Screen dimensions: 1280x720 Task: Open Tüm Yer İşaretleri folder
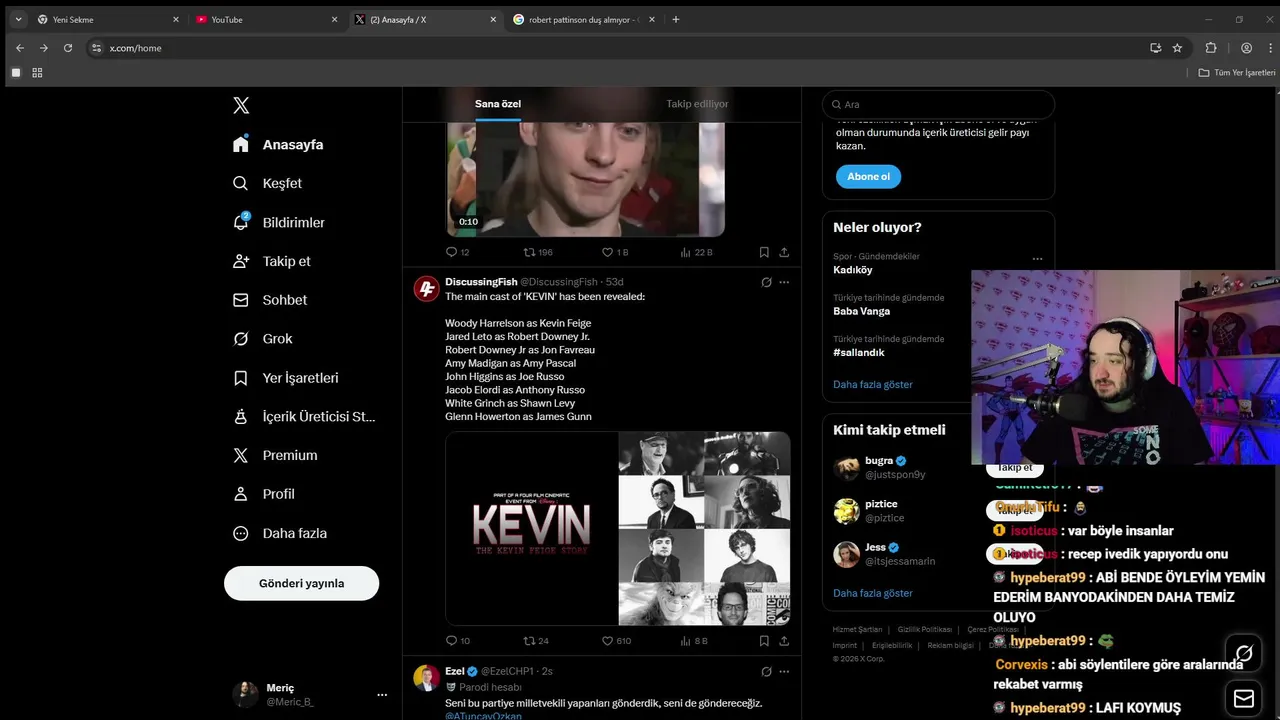point(1237,73)
